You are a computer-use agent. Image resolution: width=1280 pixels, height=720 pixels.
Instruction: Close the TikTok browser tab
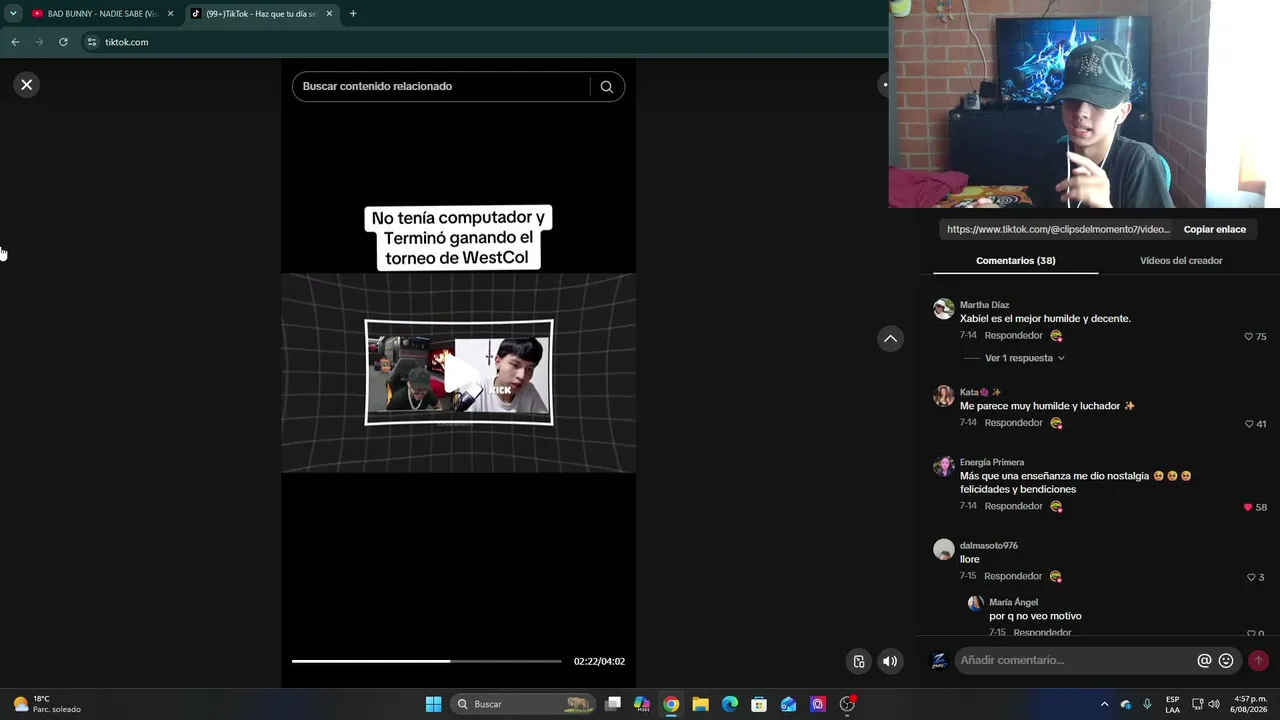(x=329, y=14)
